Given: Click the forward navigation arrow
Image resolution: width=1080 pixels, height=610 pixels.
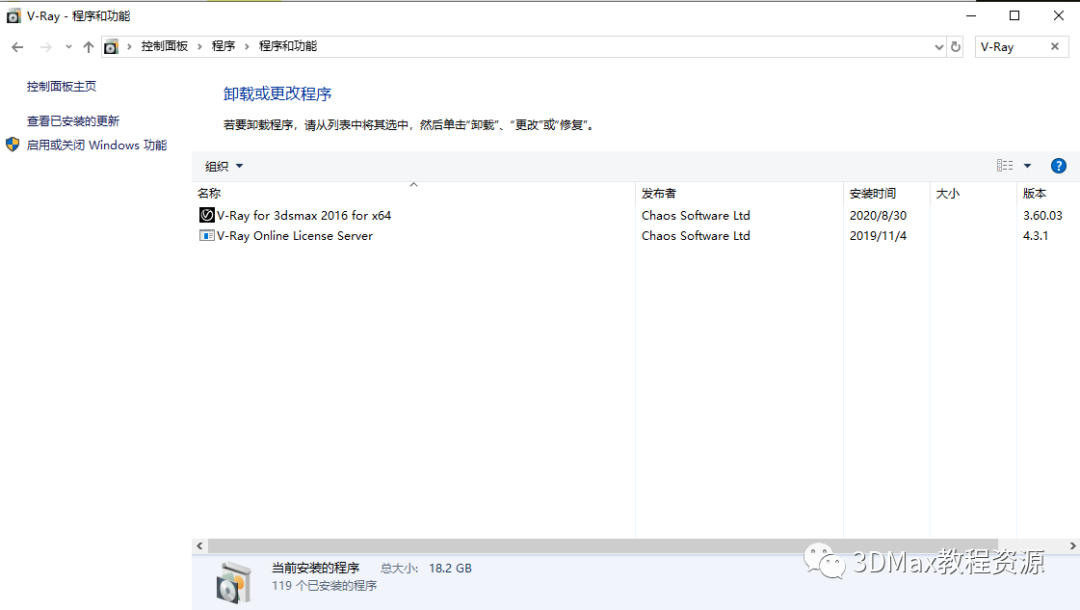Looking at the screenshot, I should [x=45, y=47].
